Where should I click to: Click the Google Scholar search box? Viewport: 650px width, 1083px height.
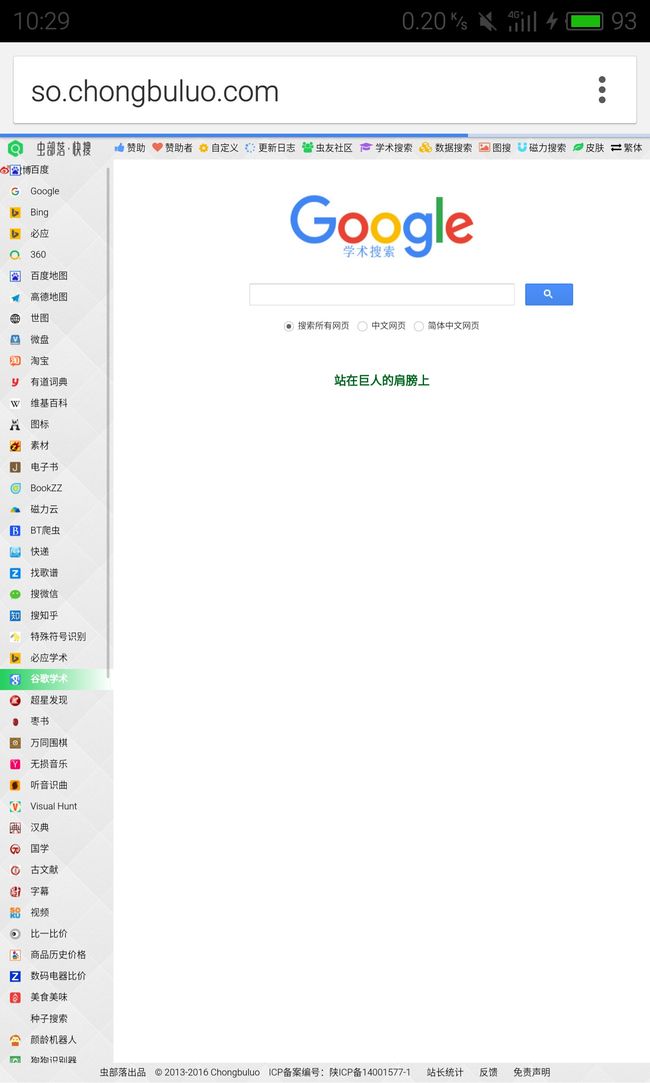pyautogui.click(x=382, y=294)
